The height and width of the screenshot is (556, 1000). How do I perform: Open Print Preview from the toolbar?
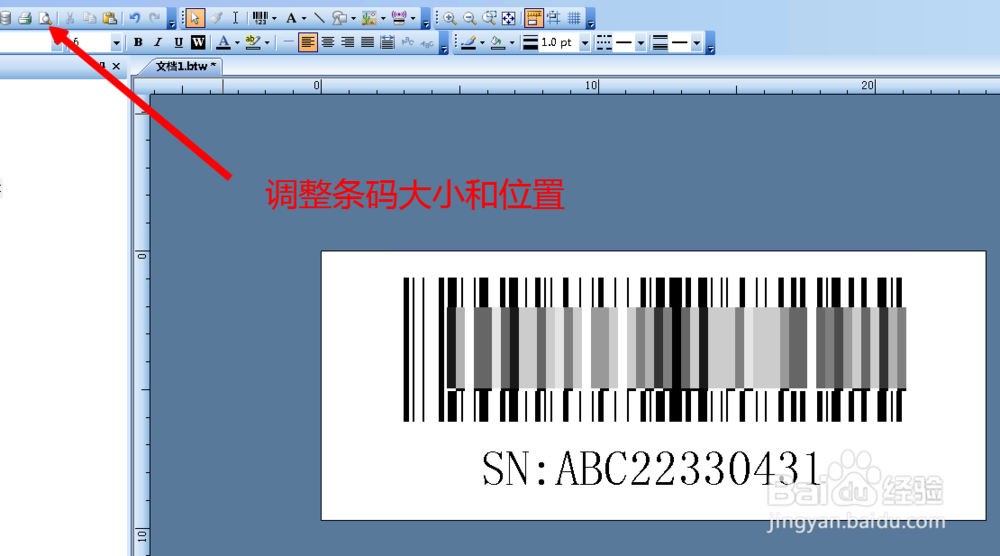[x=45, y=18]
